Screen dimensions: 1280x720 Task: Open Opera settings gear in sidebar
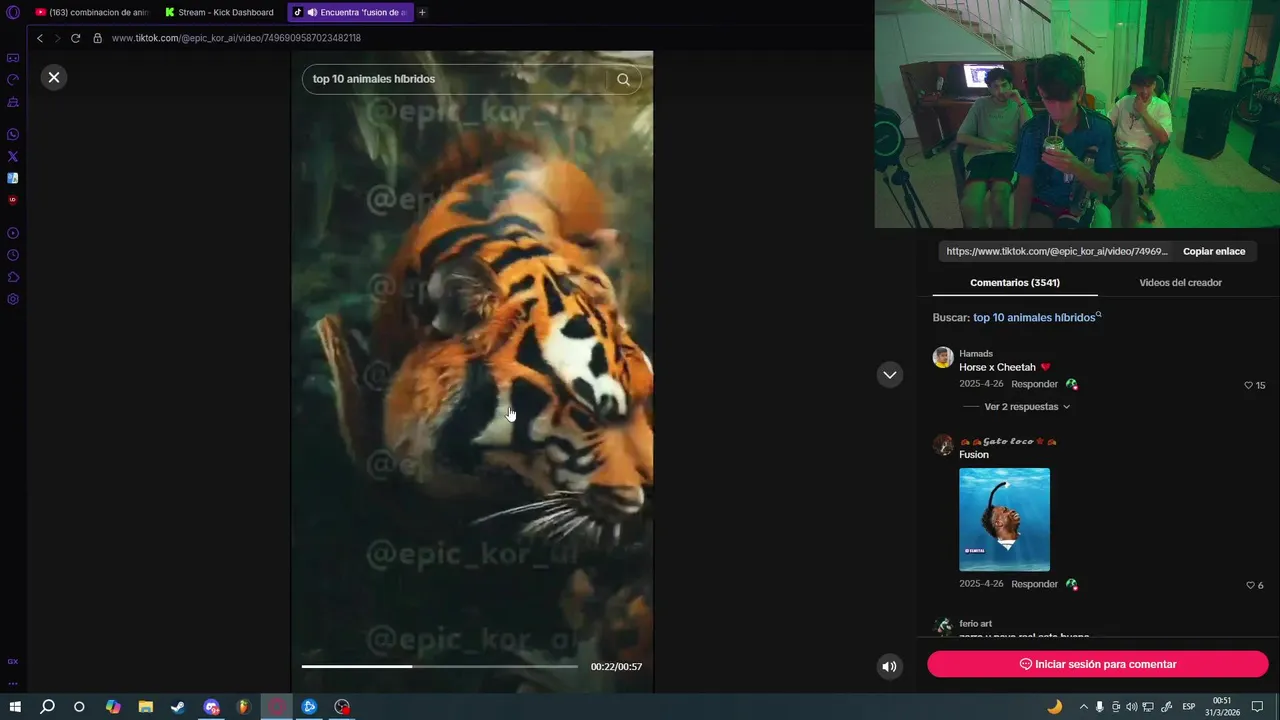13,299
